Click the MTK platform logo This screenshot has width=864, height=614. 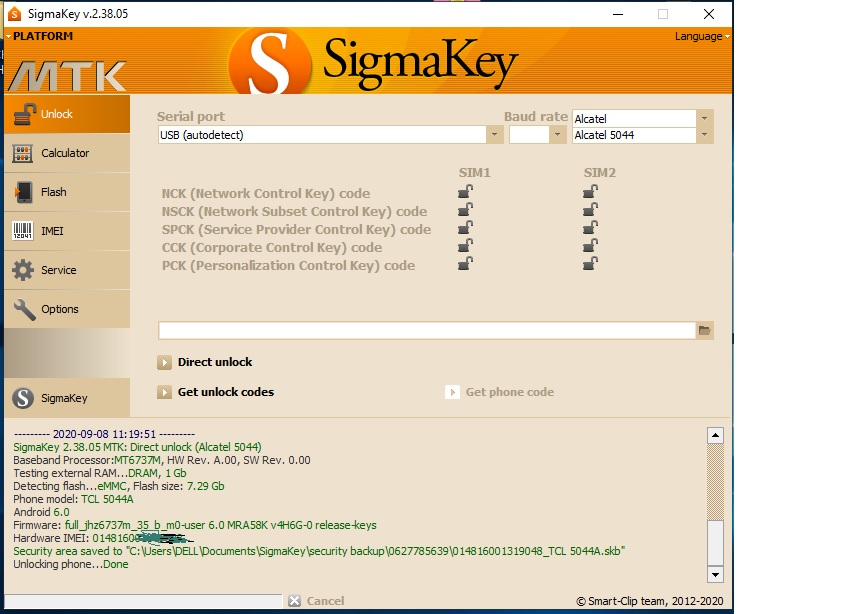click(68, 76)
